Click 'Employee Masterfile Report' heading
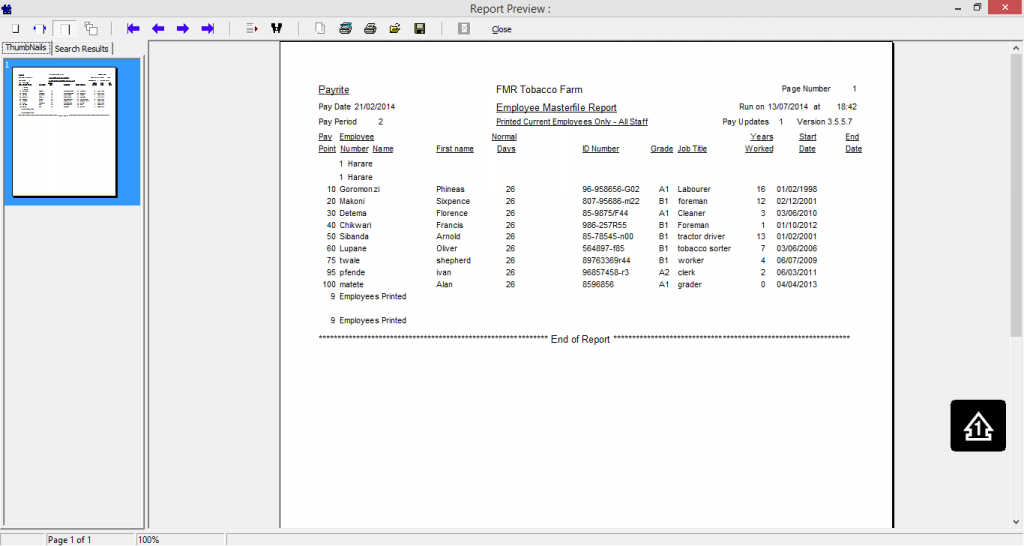The width and height of the screenshot is (1024, 546). [556, 107]
